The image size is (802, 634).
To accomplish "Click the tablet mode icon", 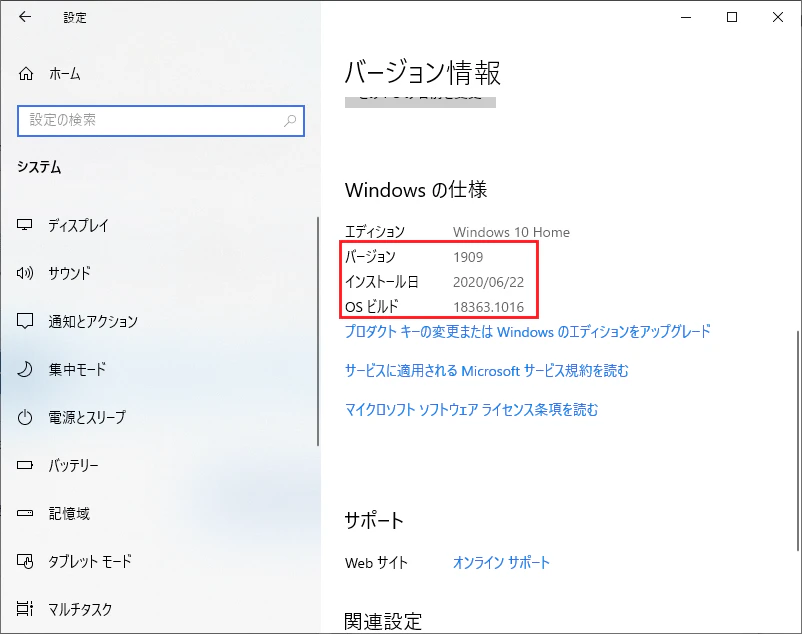I will tap(25, 561).
